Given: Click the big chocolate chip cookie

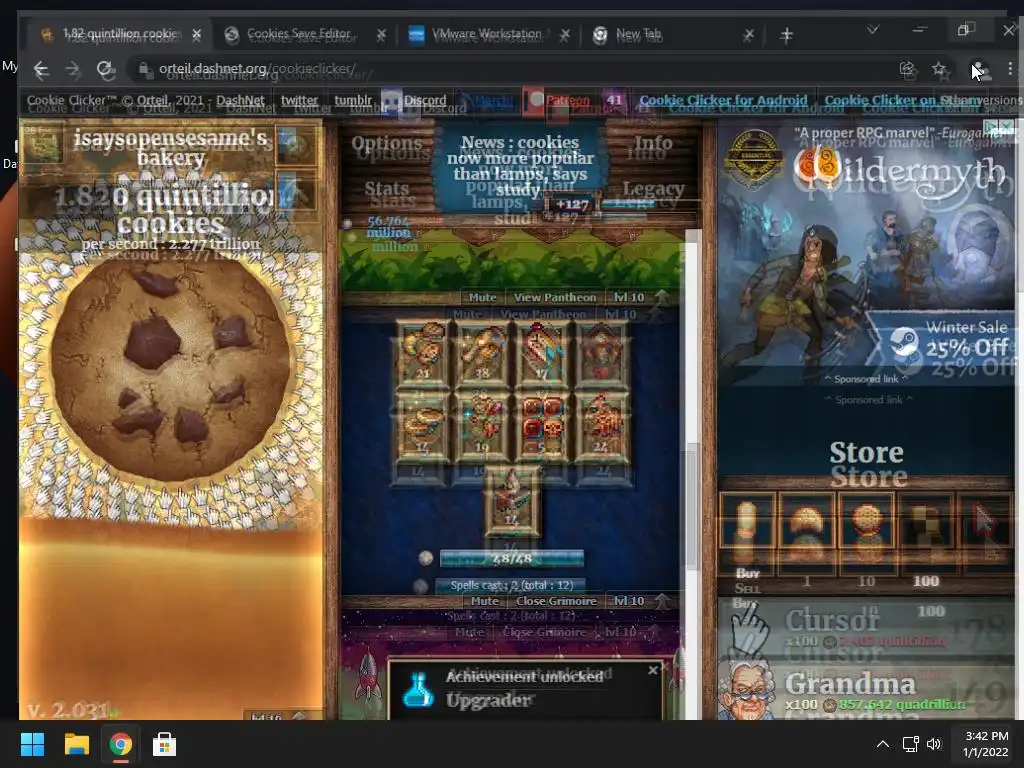Looking at the screenshot, I should [x=170, y=369].
